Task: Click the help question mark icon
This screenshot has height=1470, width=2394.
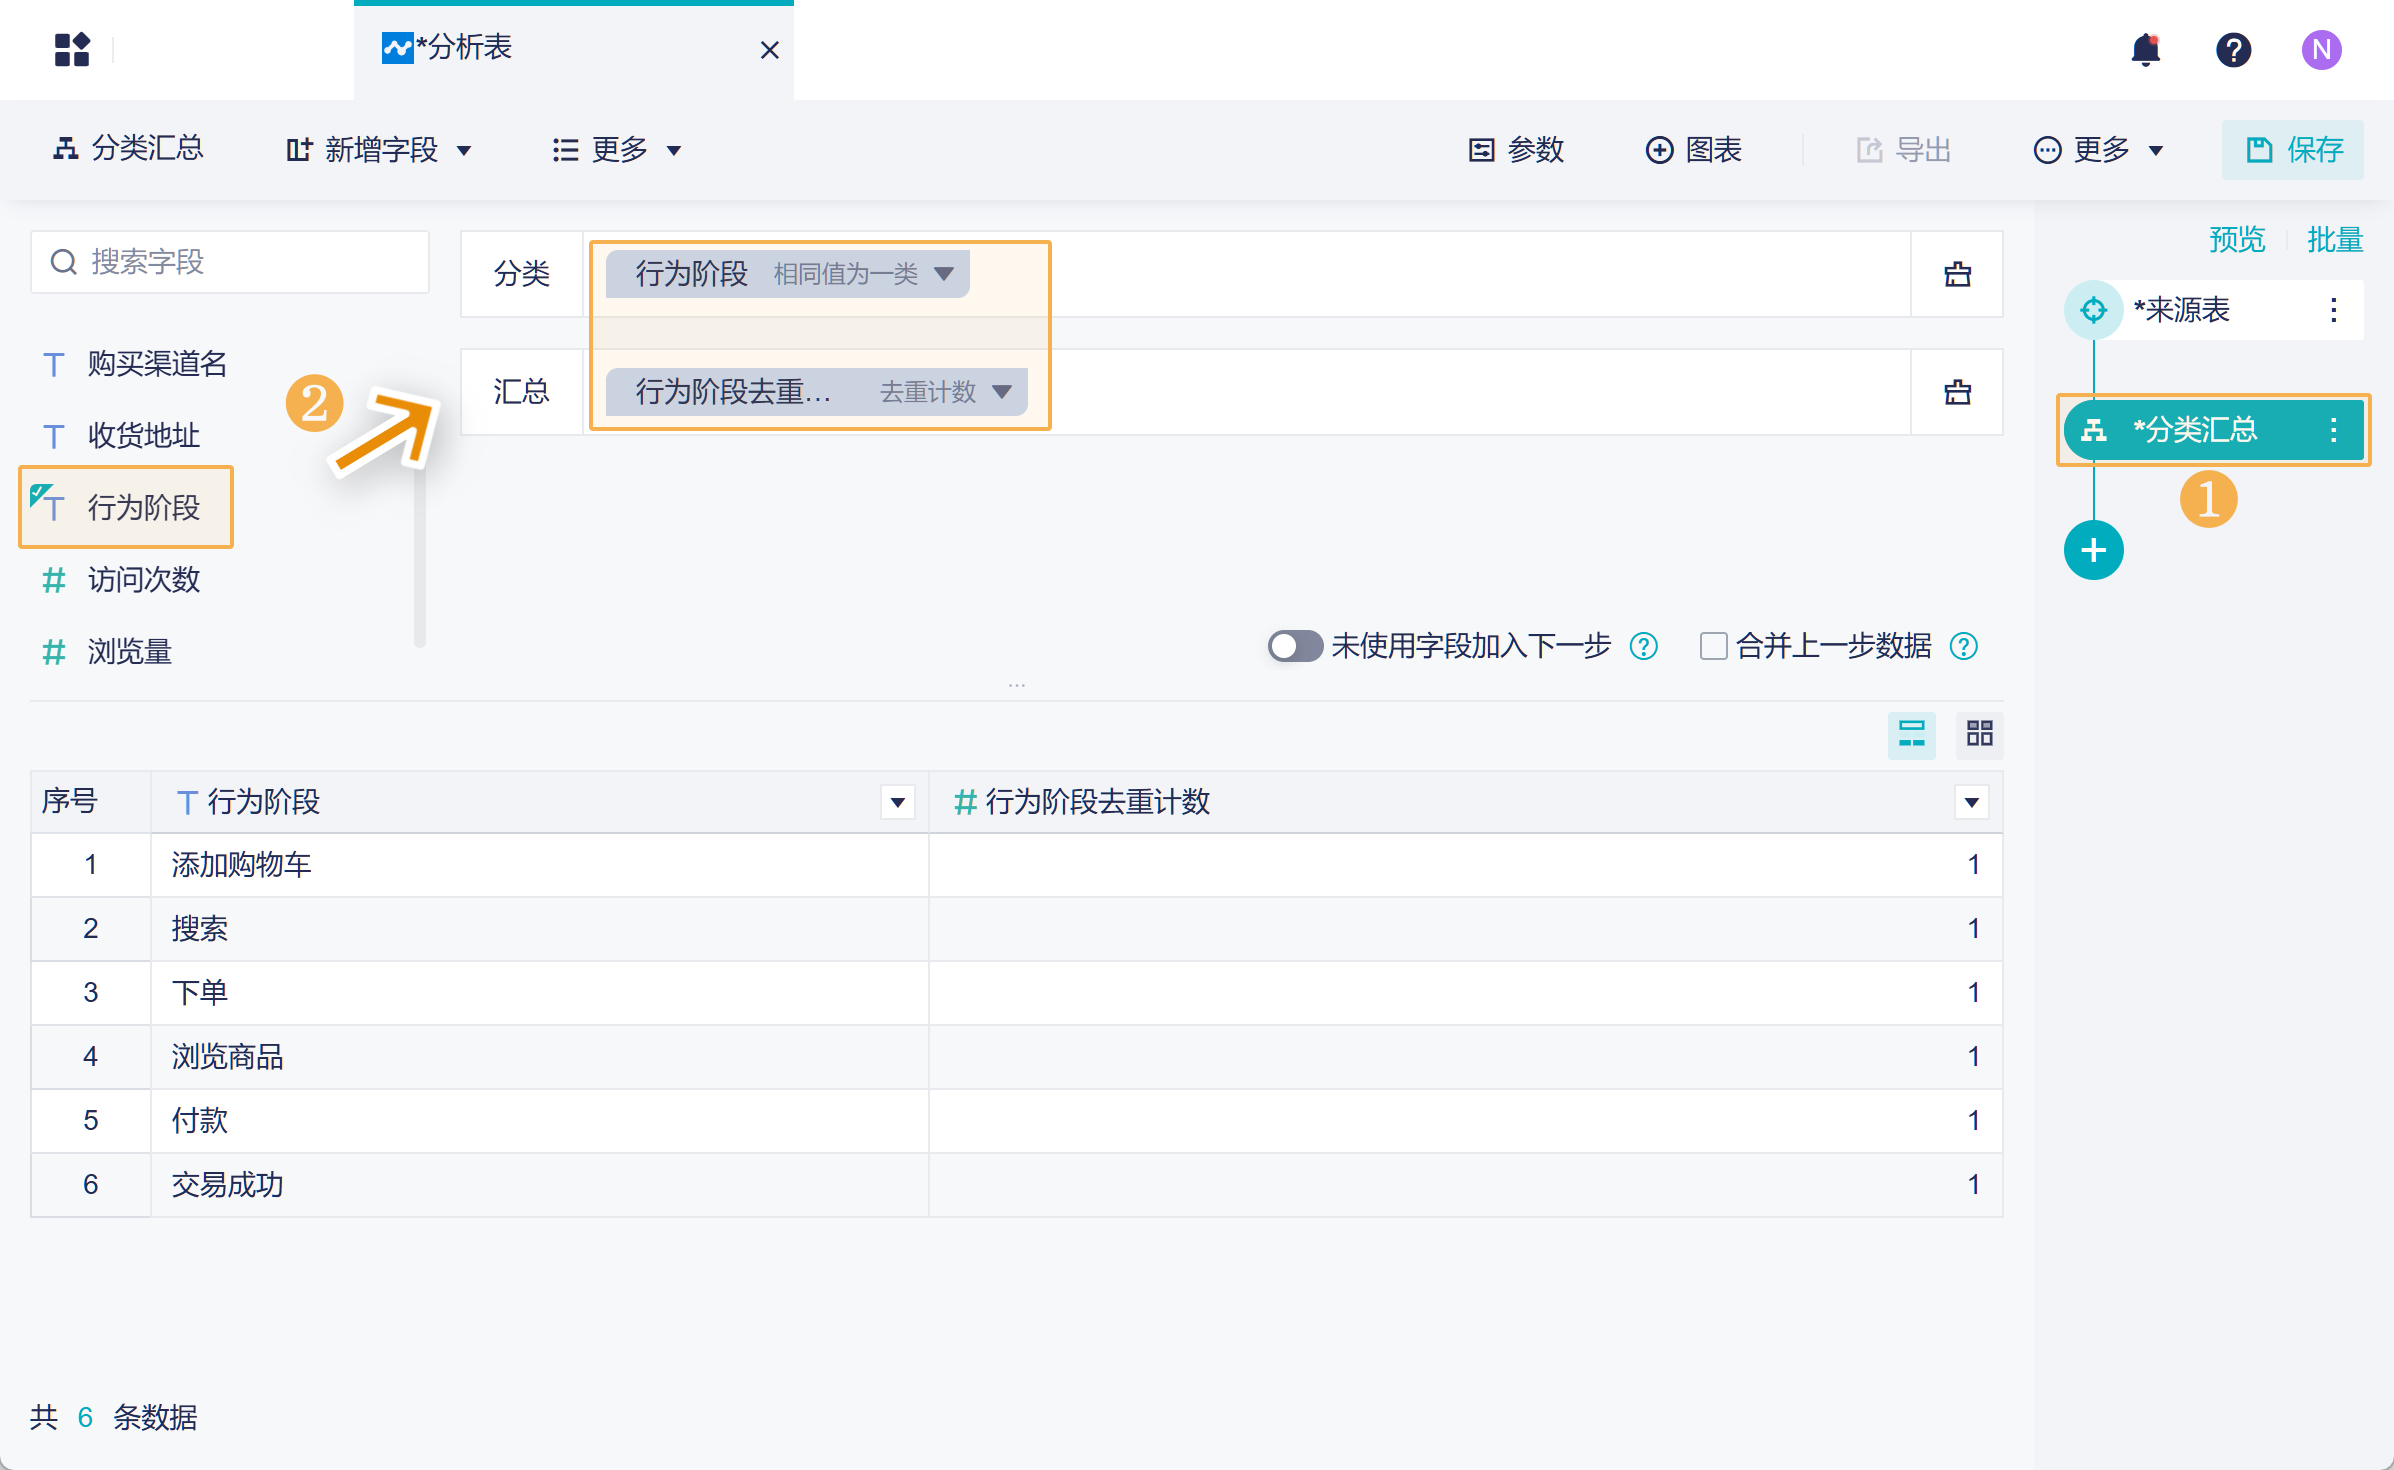Action: point(2233,49)
